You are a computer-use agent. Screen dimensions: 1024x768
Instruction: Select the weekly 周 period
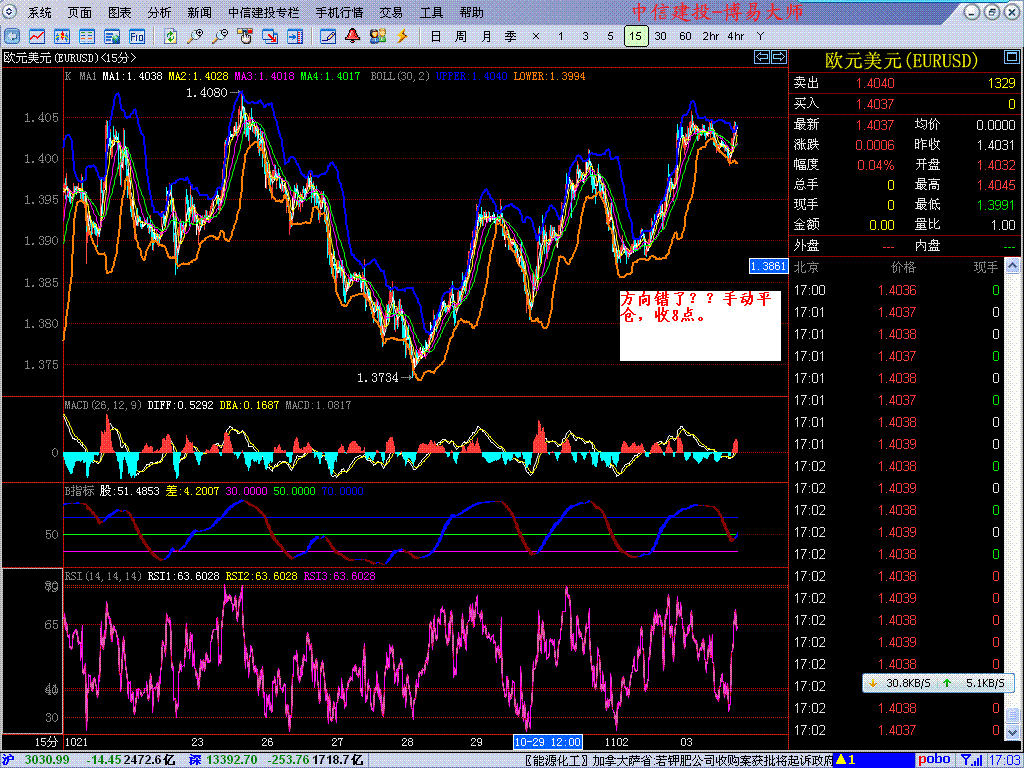click(460, 36)
